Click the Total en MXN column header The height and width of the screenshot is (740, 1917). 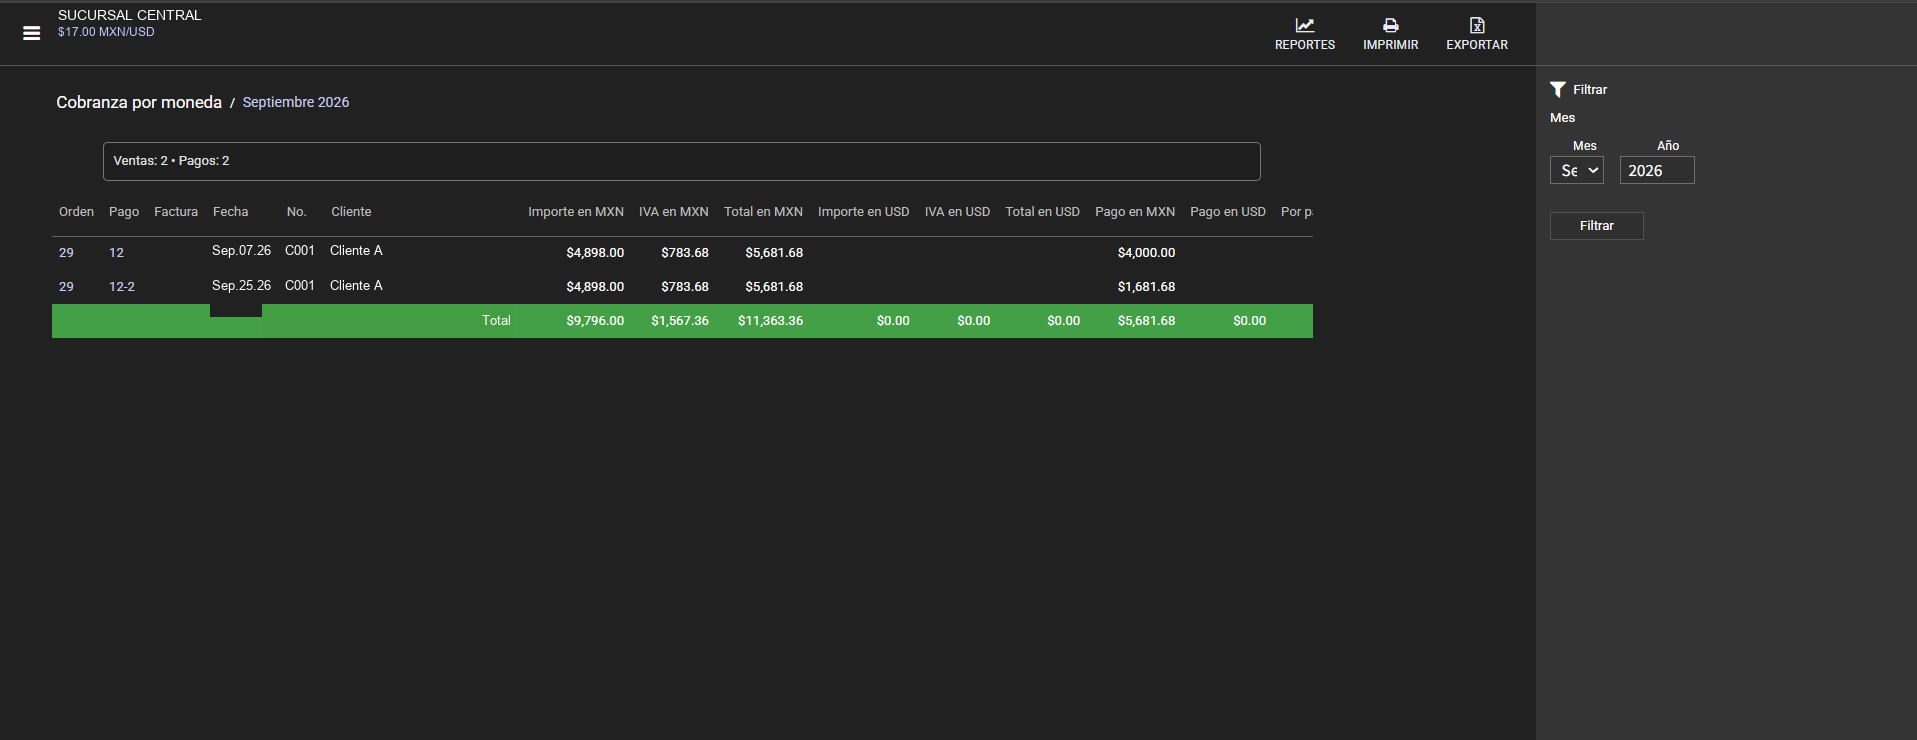coord(763,212)
